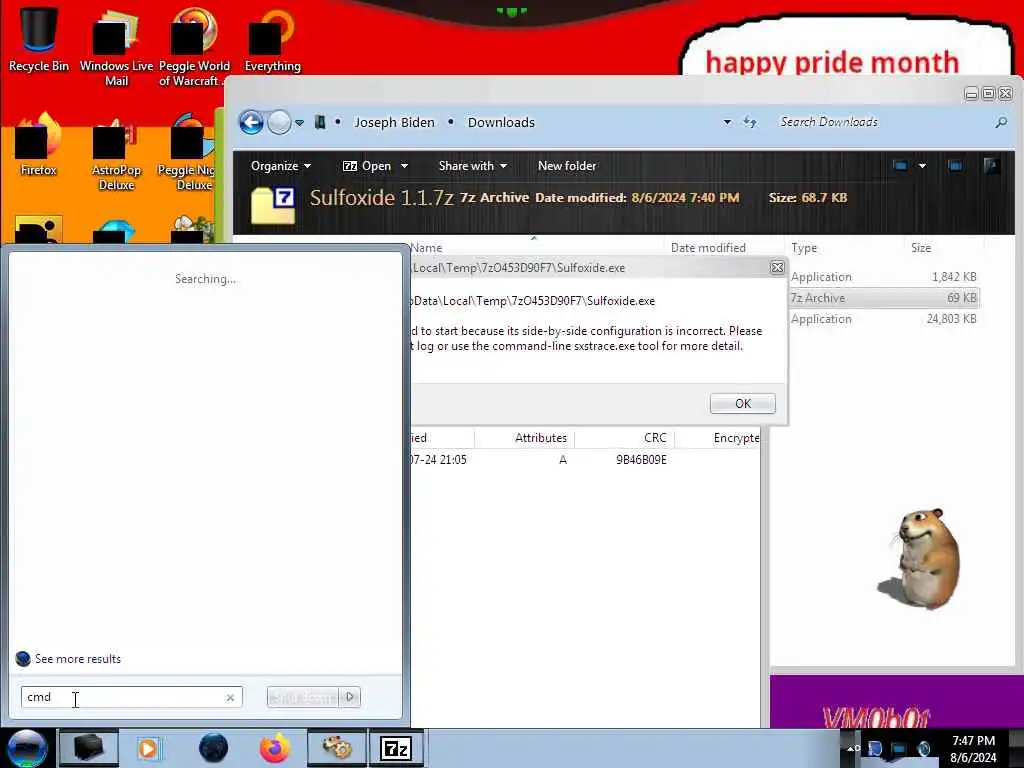Open the Everything desktop shortcut

pyautogui.click(x=272, y=38)
